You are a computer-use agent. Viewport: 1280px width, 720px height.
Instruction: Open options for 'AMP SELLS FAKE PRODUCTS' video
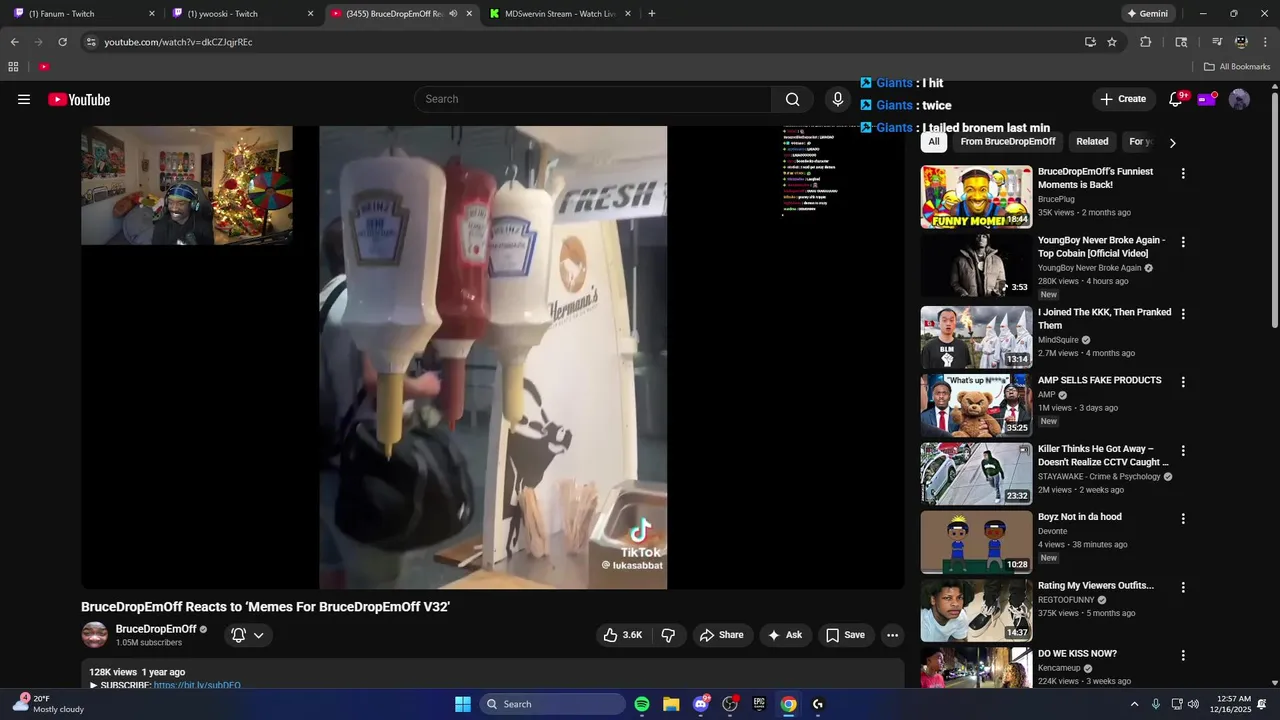coord(1183,382)
